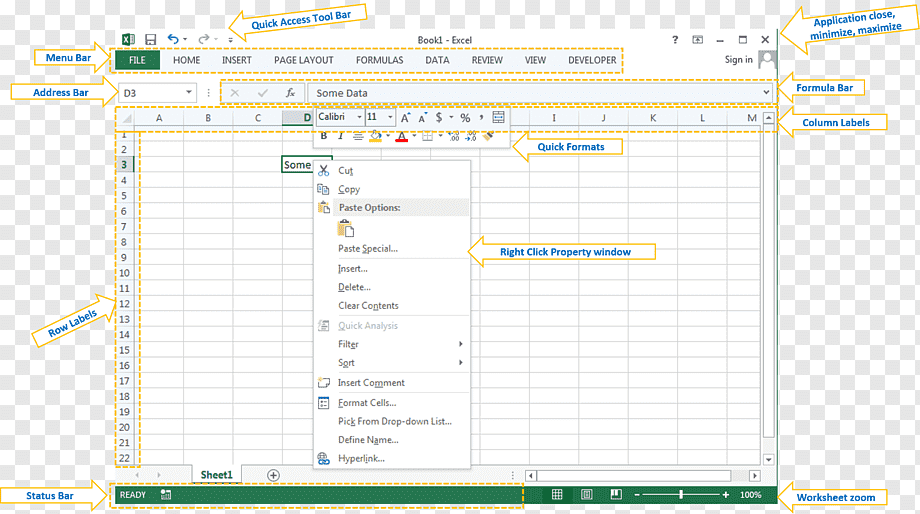Image resolution: width=920 pixels, height=514 pixels.
Task: Choose Hyperlink... from context menu
Action: point(361,458)
